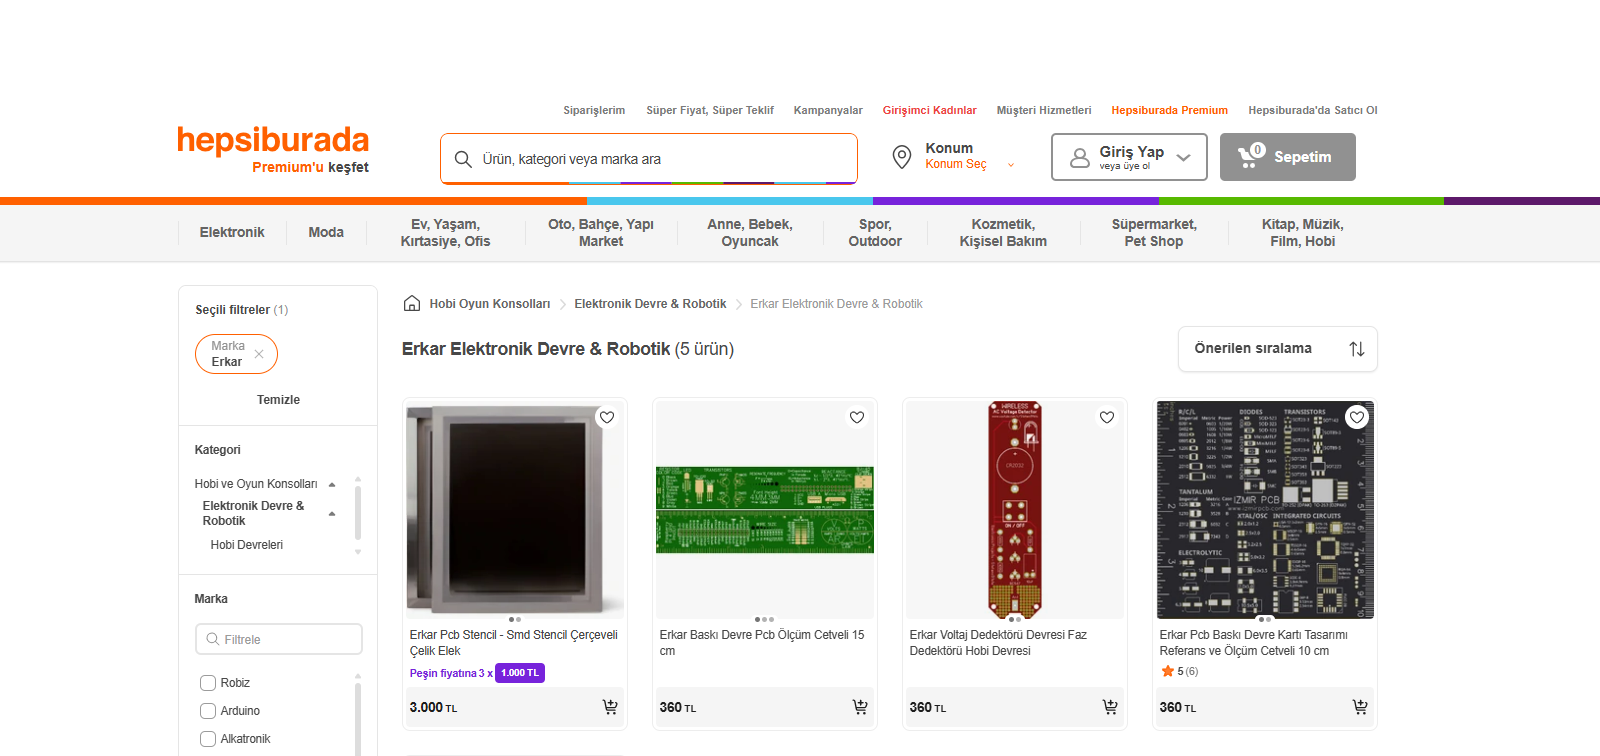The width and height of the screenshot is (1600, 756).
Task: Click Premium'u keşfet link
Action: click(x=310, y=167)
